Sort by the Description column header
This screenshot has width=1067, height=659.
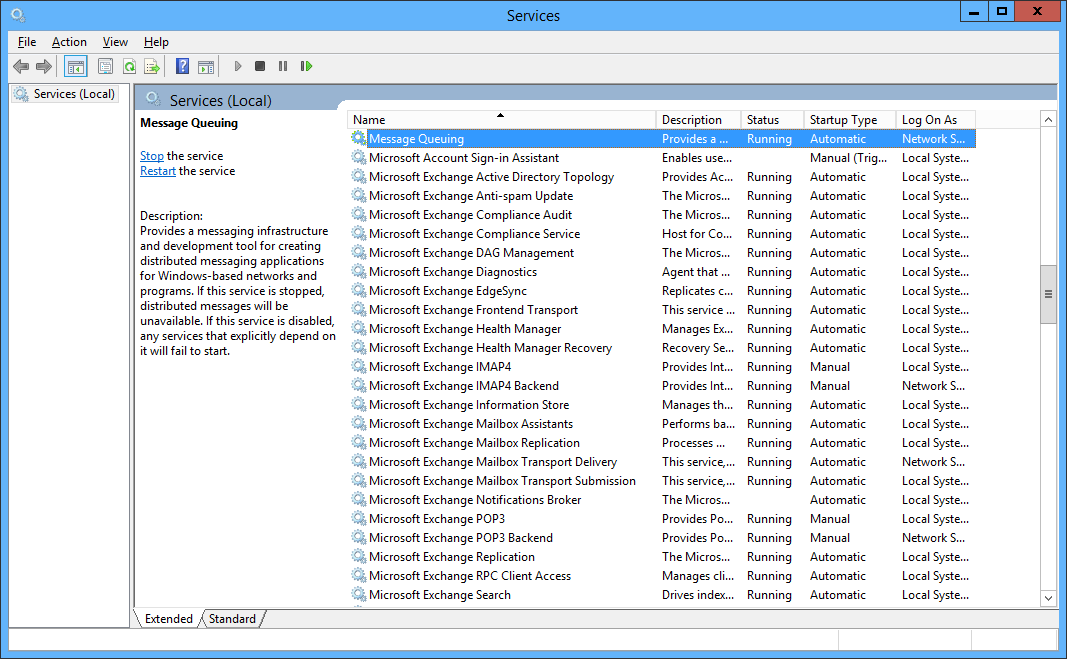click(698, 120)
